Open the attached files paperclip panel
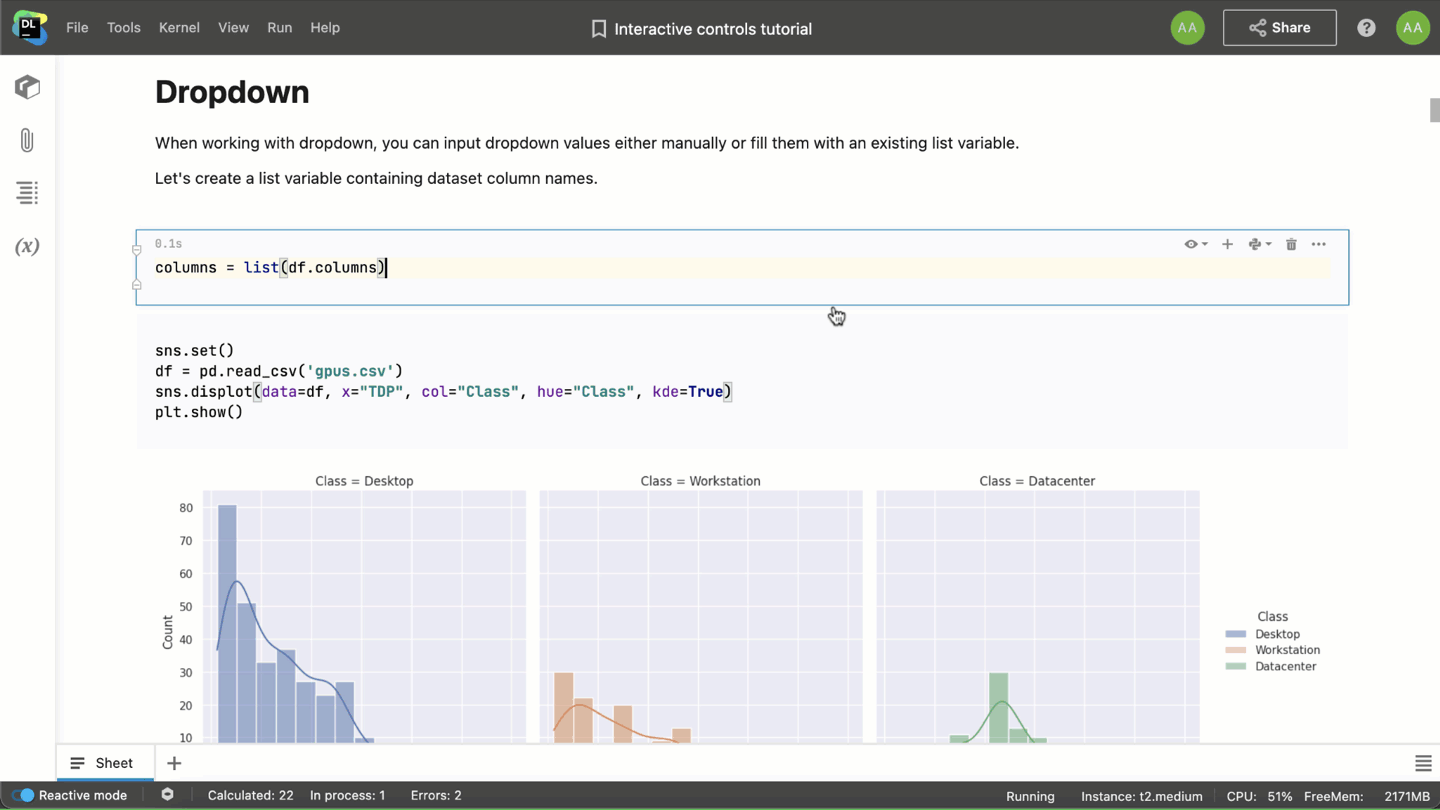The width and height of the screenshot is (1440, 810). (x=27, y=140)
